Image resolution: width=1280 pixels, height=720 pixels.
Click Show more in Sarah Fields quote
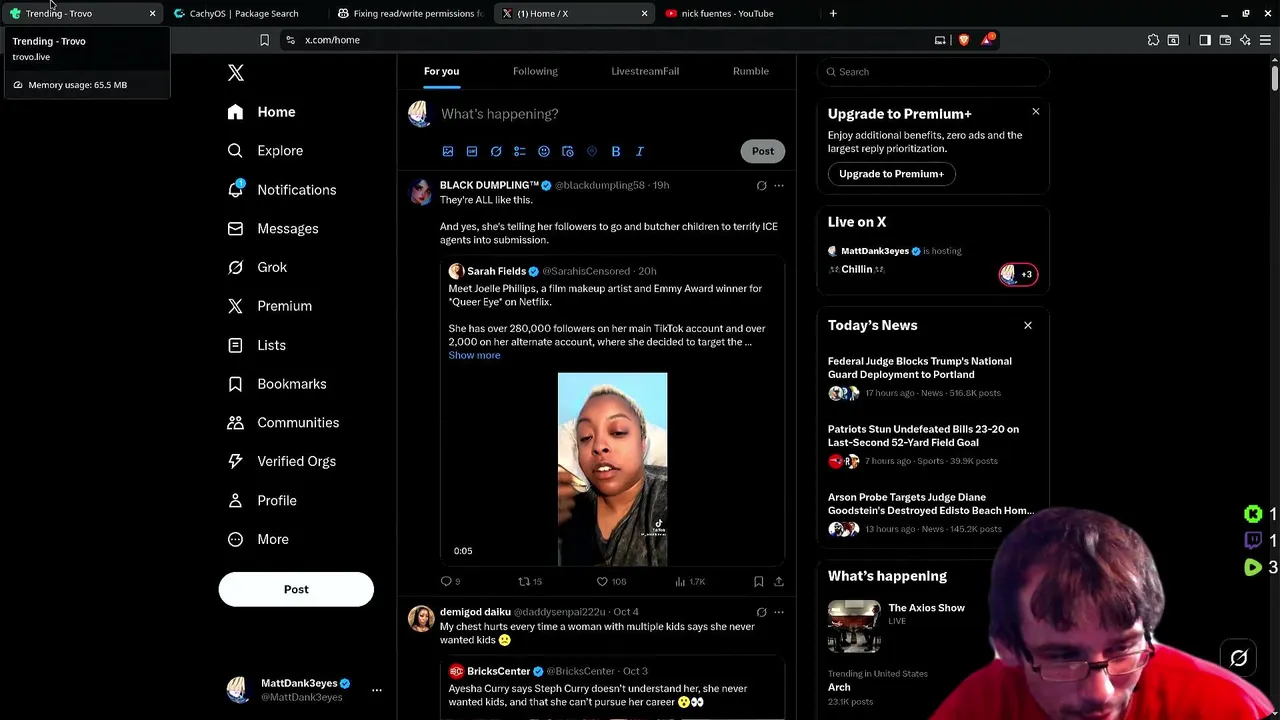point(474,355)
